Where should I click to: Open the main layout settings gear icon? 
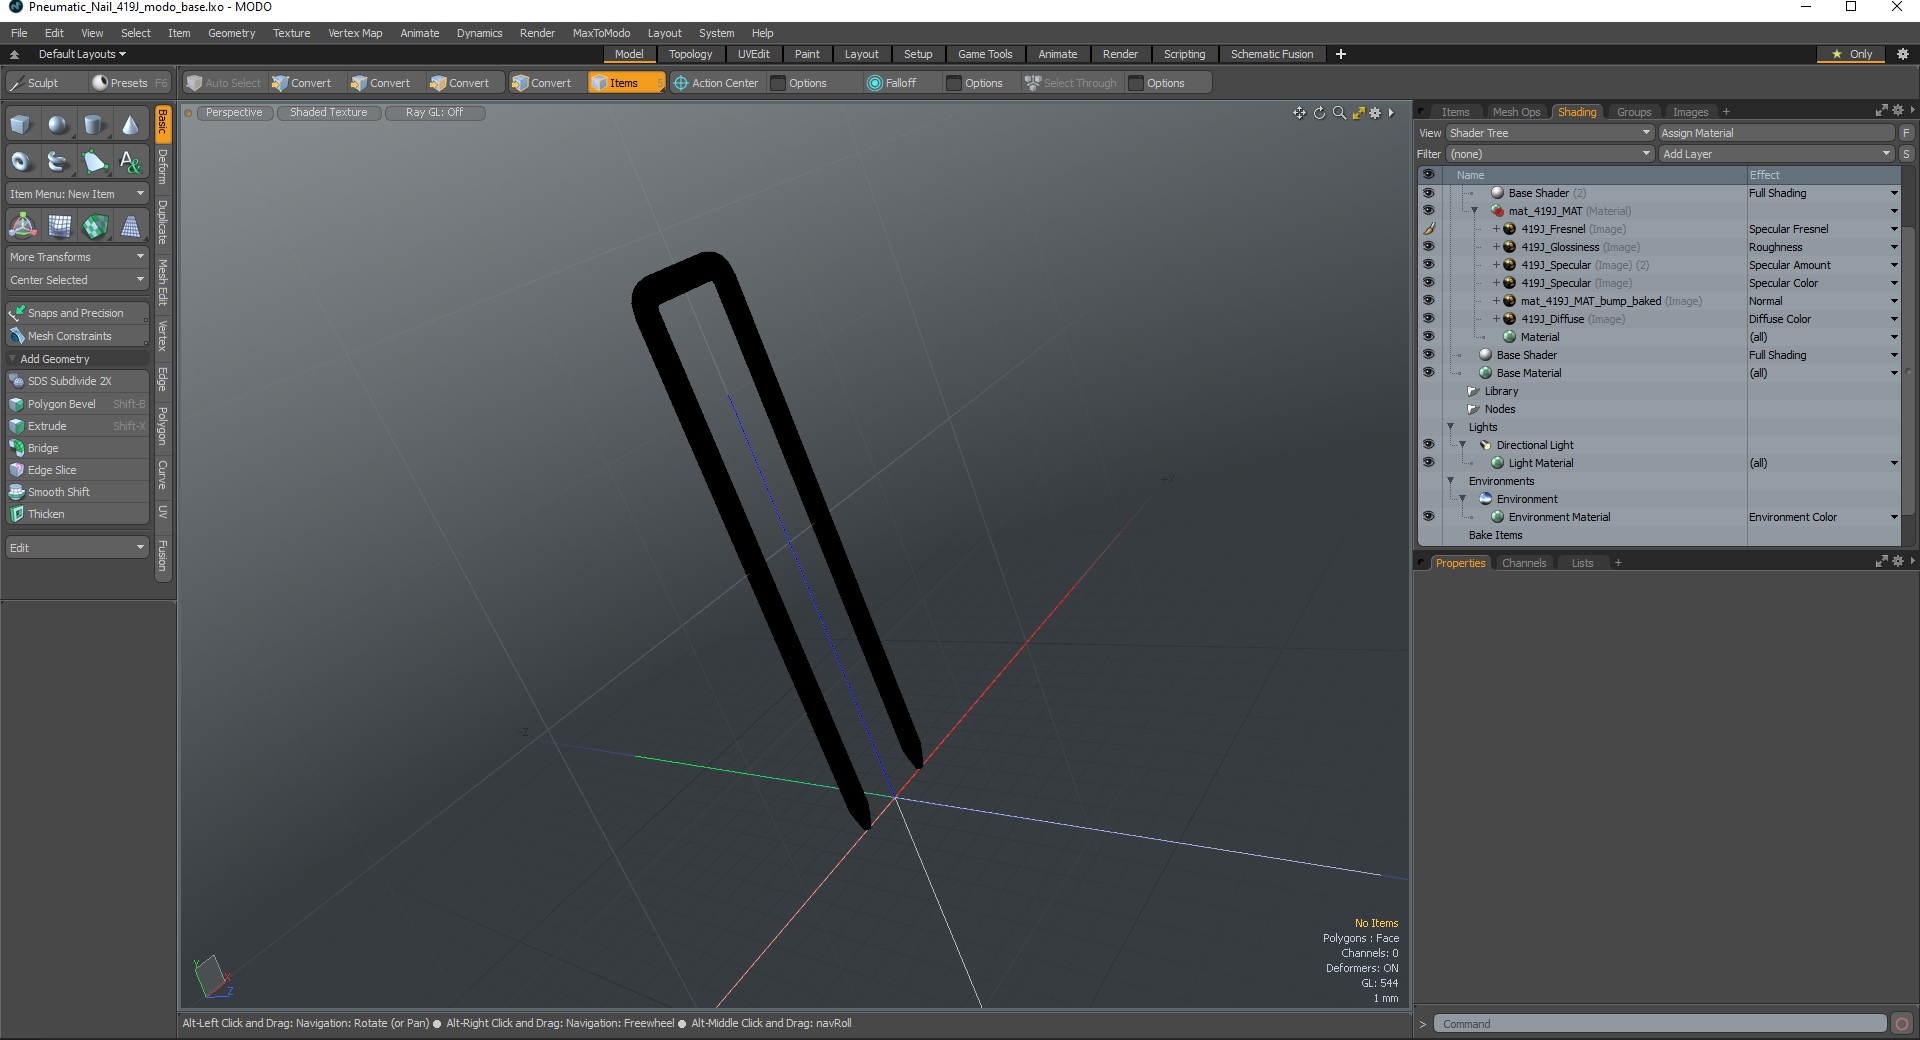pos(1903,54)
